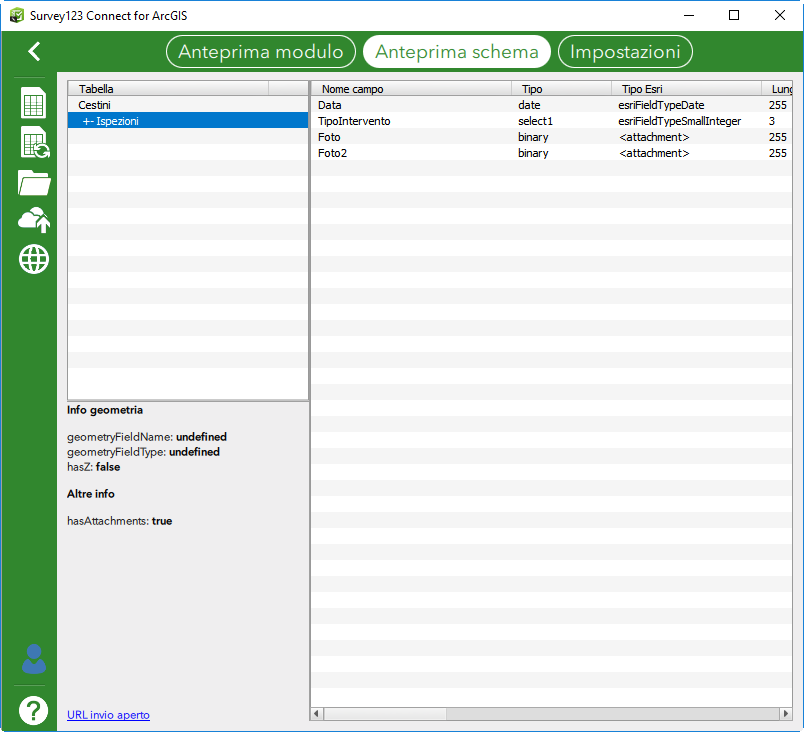The width and height of the screenshot is (804, 732).
Task: Click the Nome campo column header
Action: point(411,89)
